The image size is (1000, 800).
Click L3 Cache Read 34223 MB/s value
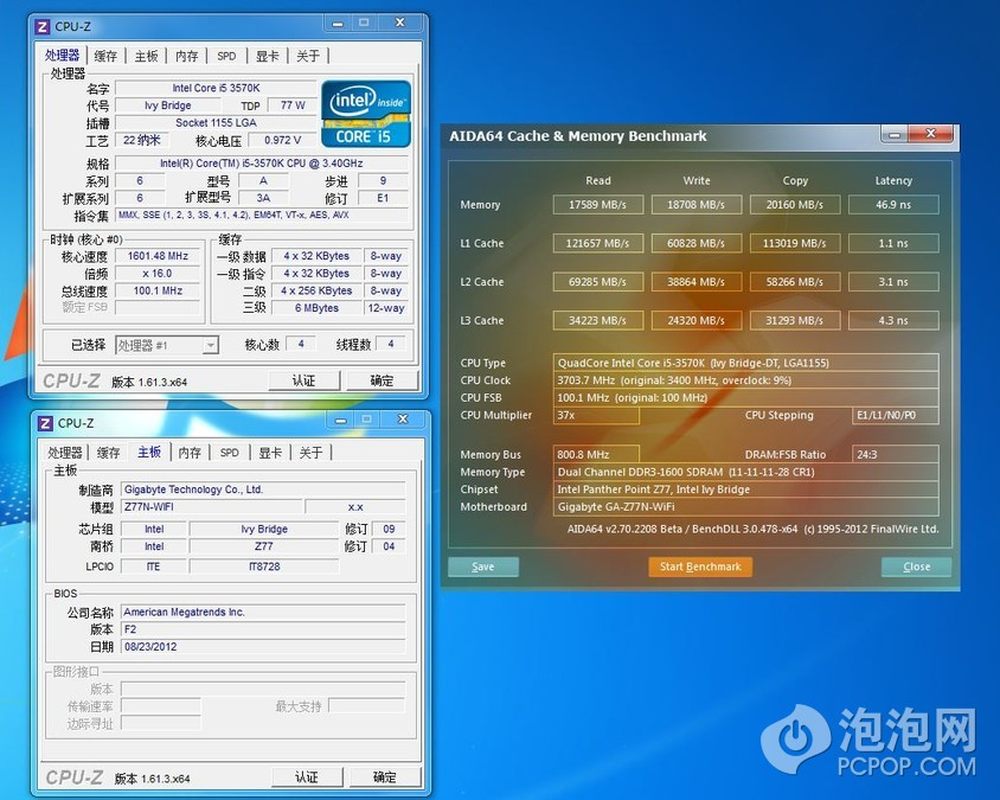point(598,320)
